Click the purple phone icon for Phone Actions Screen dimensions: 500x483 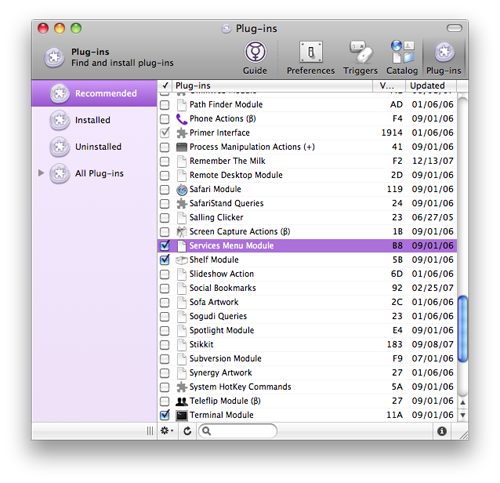coord(181,119)
